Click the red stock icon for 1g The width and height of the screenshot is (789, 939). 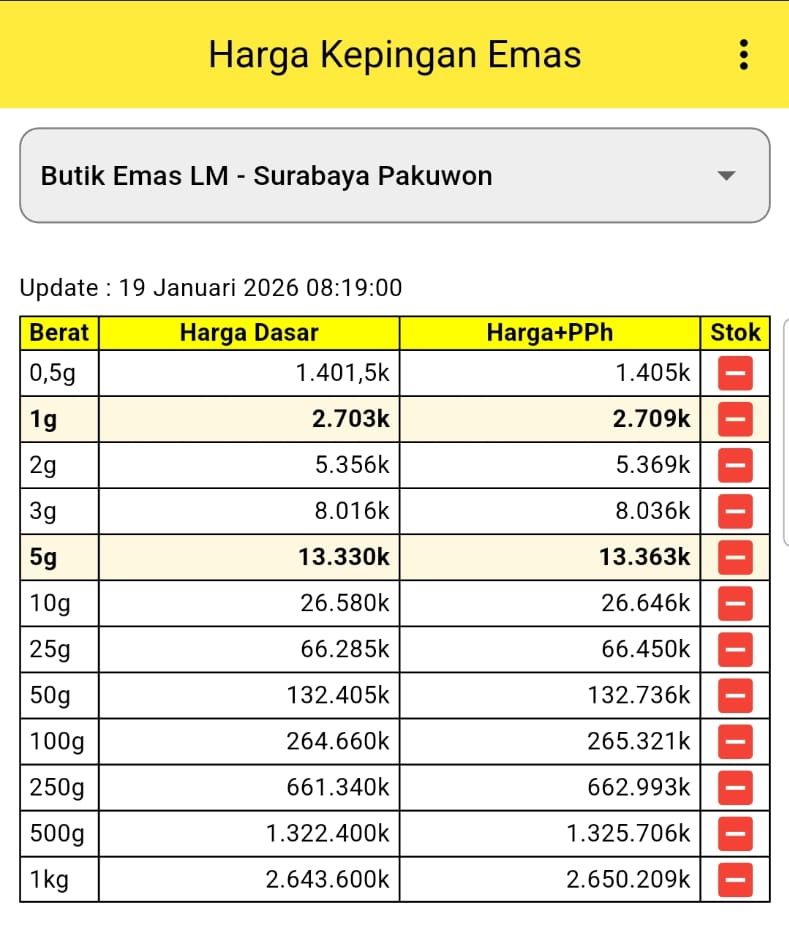tap(735, 420)
